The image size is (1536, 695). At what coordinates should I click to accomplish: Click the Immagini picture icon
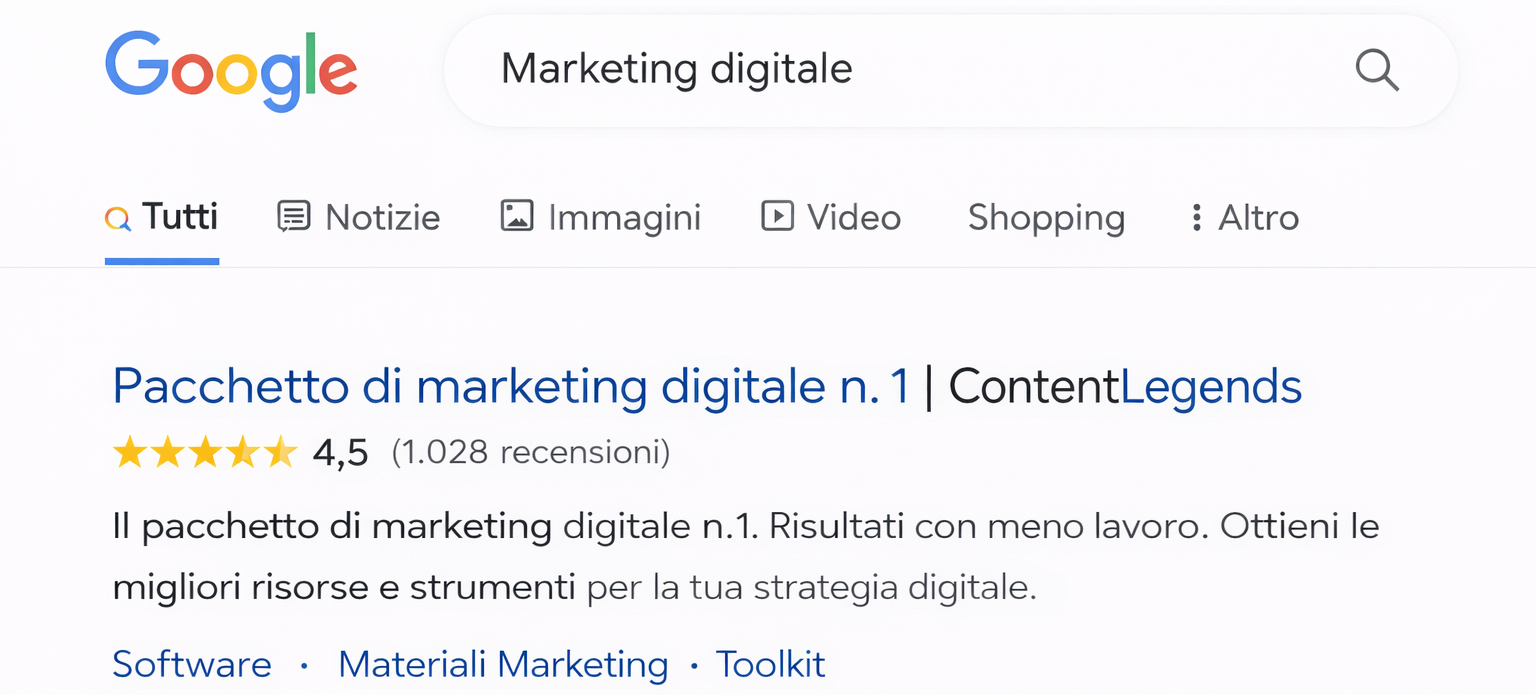(516, 217)
